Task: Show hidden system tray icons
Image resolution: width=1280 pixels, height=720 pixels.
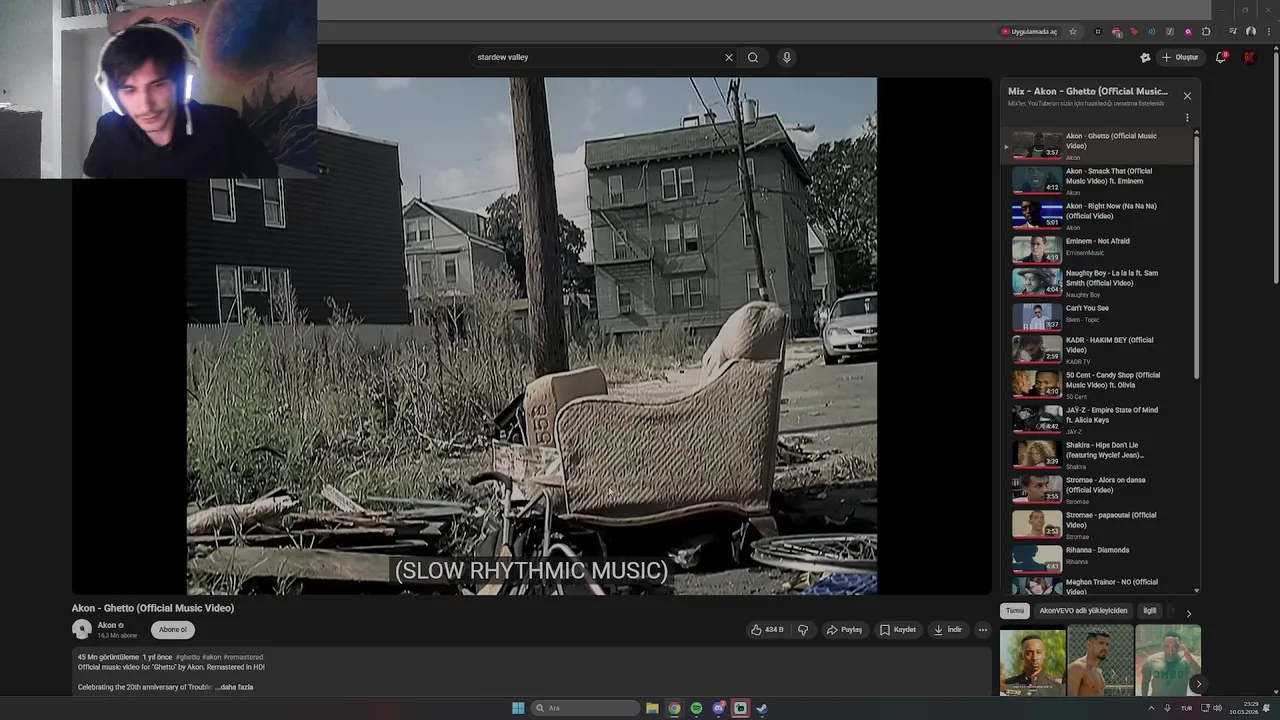Action: (1151, 708)
